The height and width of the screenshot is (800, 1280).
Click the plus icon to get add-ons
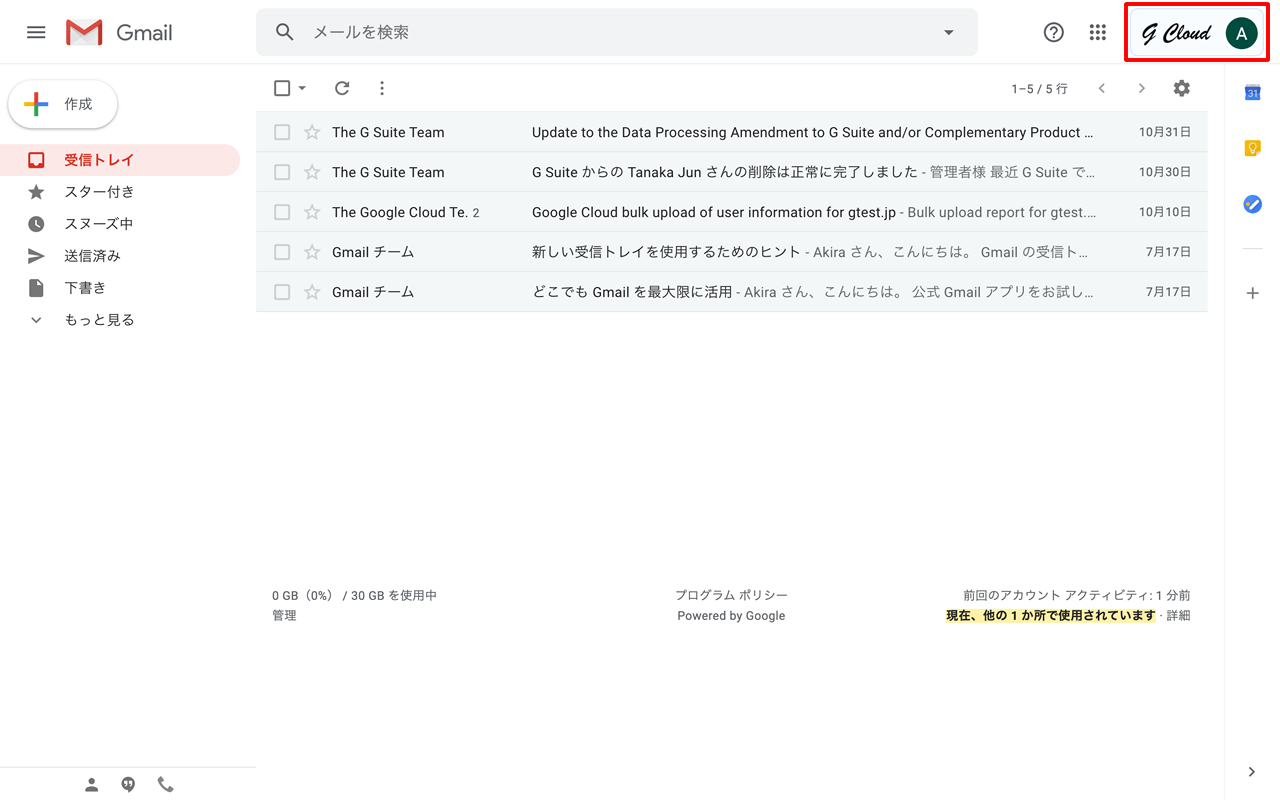(1252, 293)
